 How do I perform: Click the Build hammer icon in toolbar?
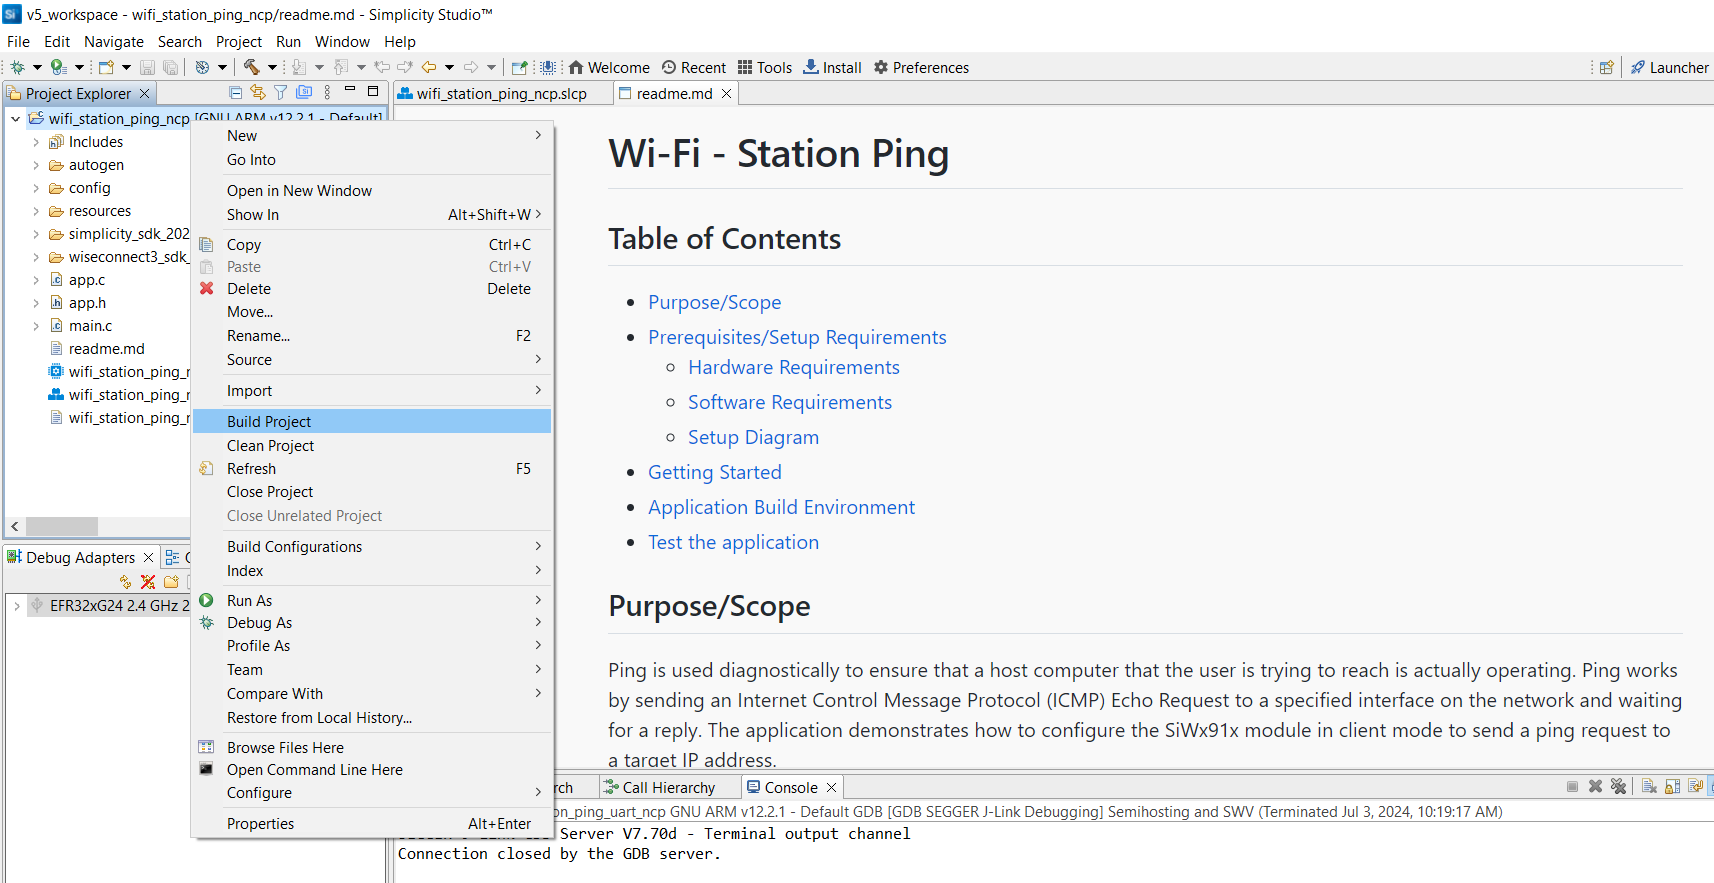pos(252,67)
